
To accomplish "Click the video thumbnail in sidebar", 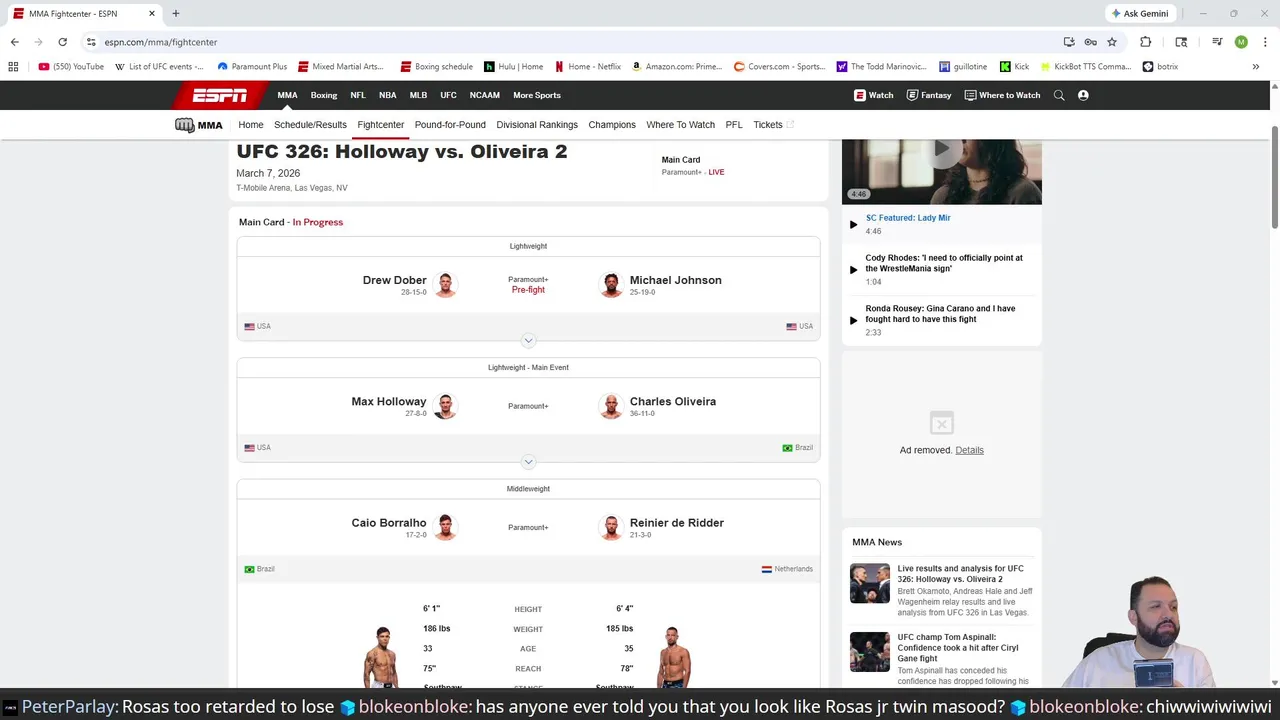I will pos(941,171).
